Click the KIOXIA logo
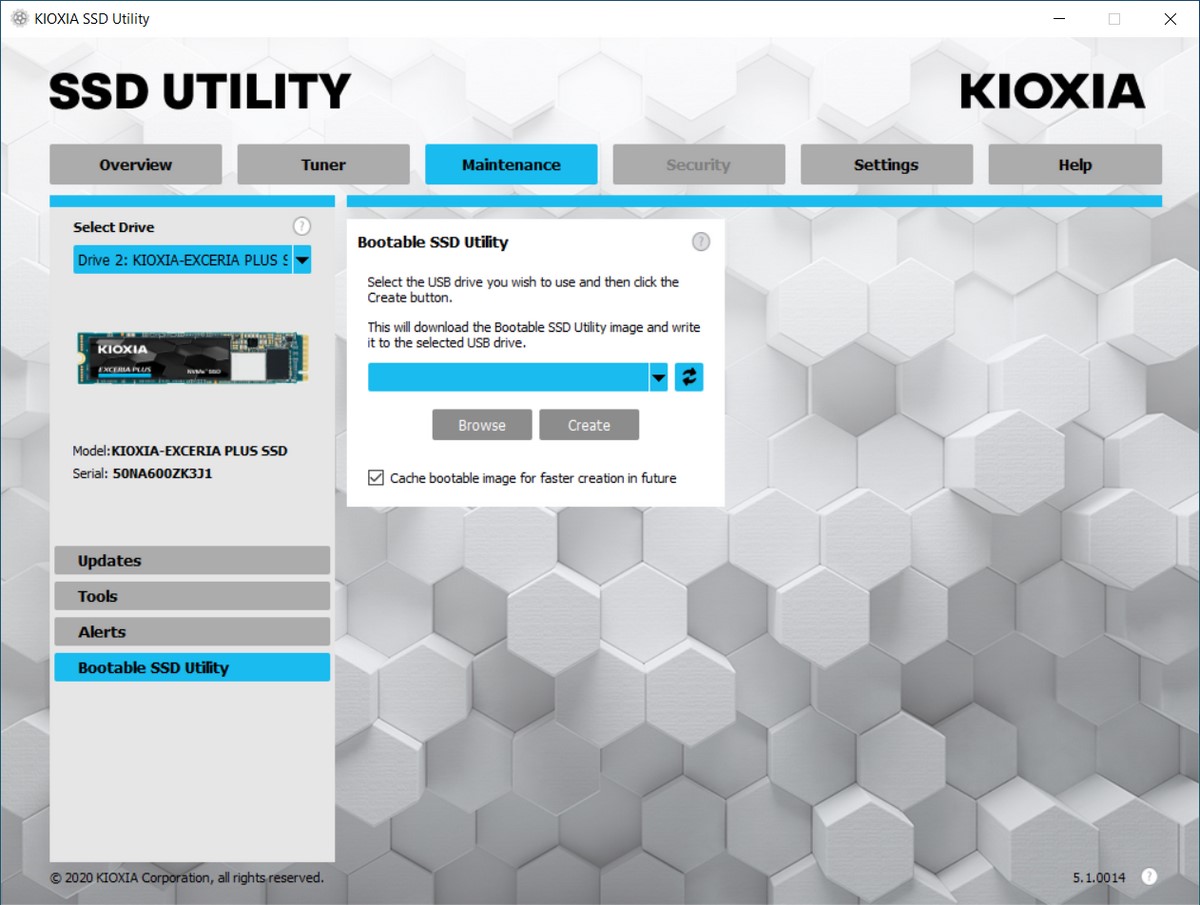This screenshot has height=905, width=1200. coord(1053,91)
